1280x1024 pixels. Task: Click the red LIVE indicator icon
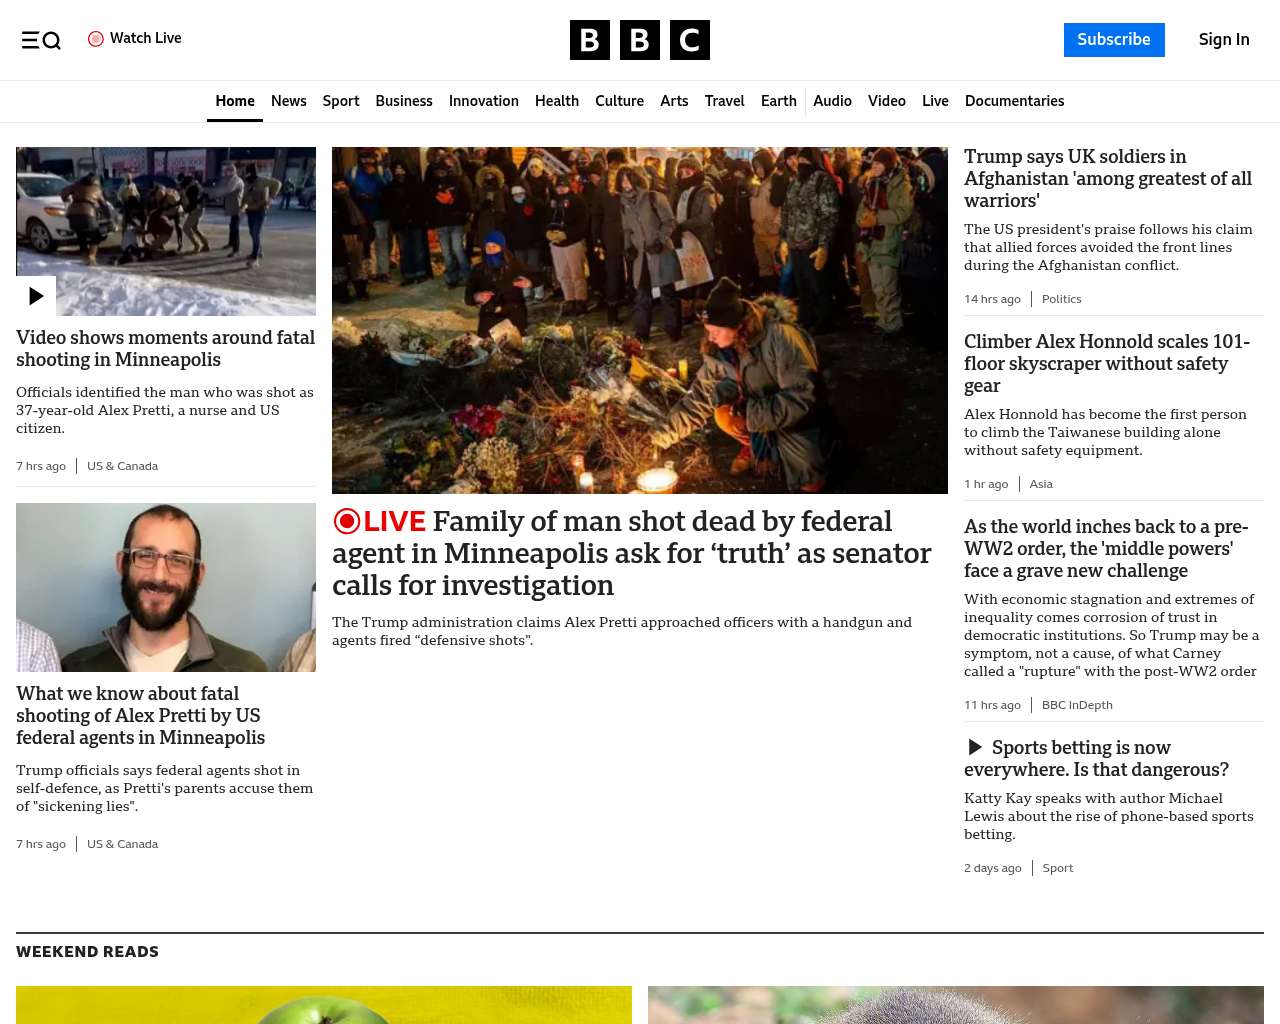coord(347,521)
